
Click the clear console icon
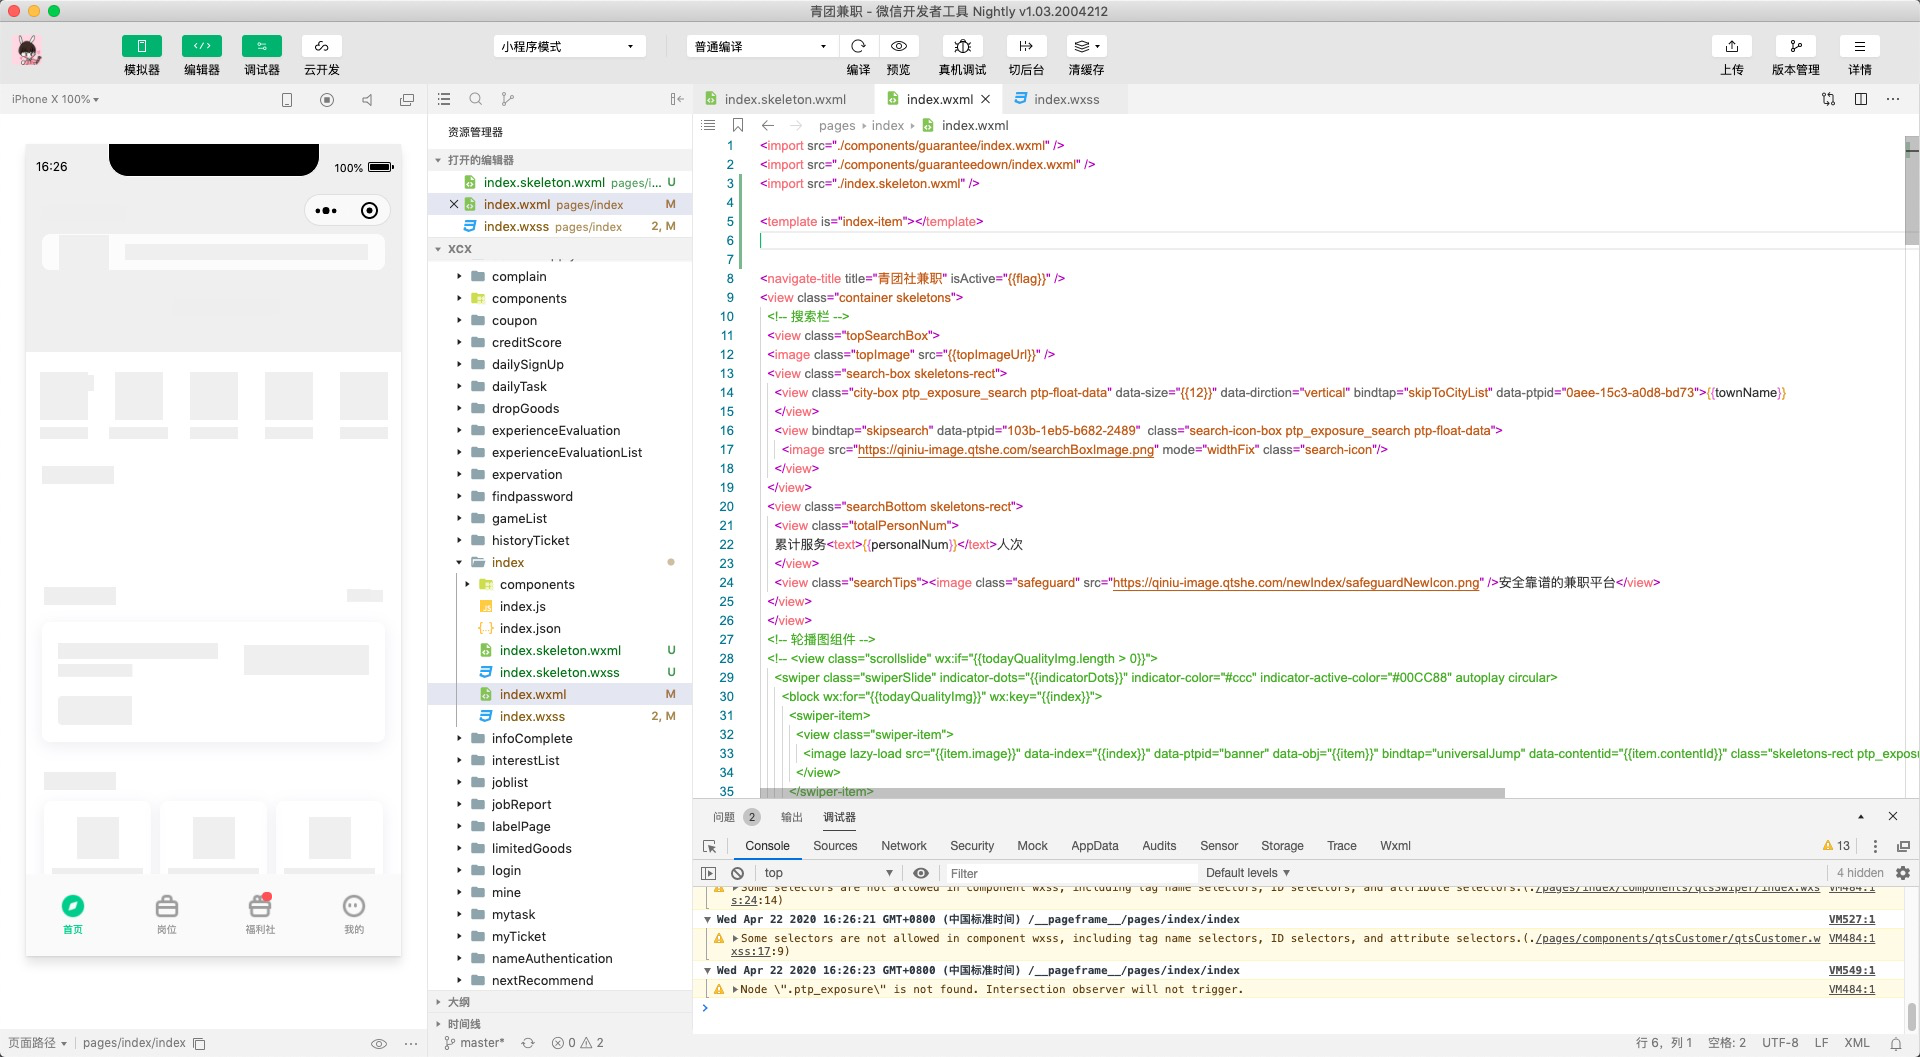[737, 873]
